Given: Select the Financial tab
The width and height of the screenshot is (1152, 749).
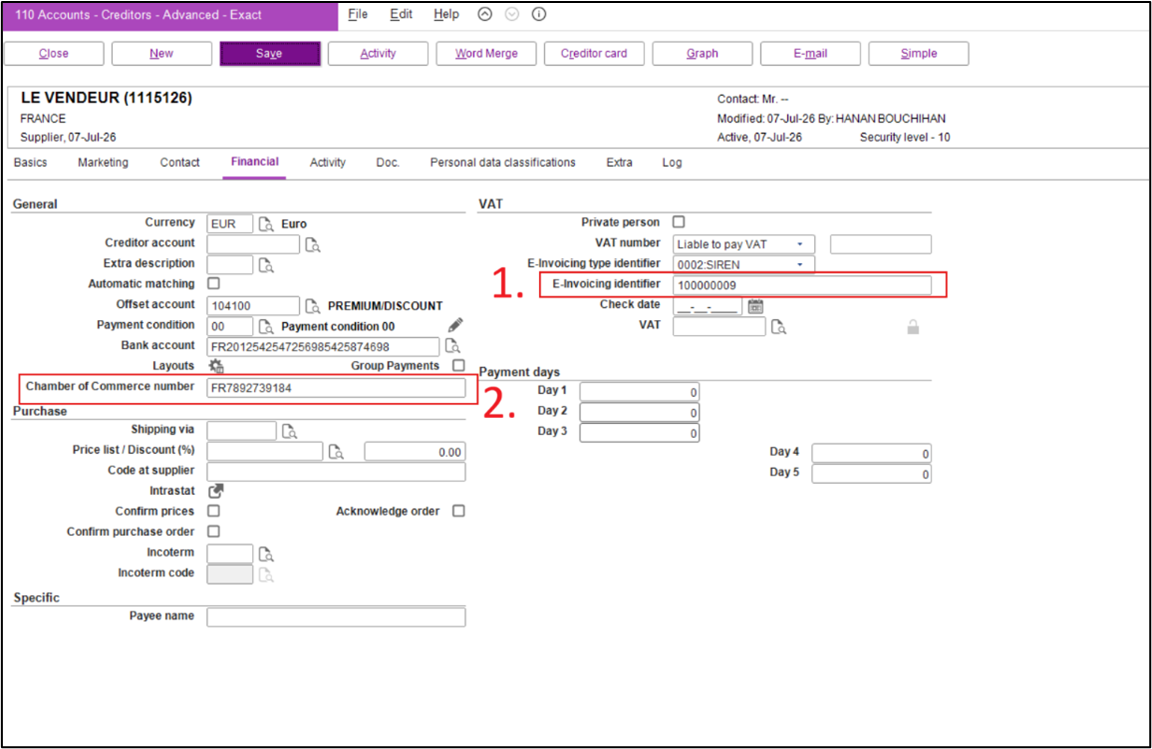Looking at the screenshot, I should point(254,162).
